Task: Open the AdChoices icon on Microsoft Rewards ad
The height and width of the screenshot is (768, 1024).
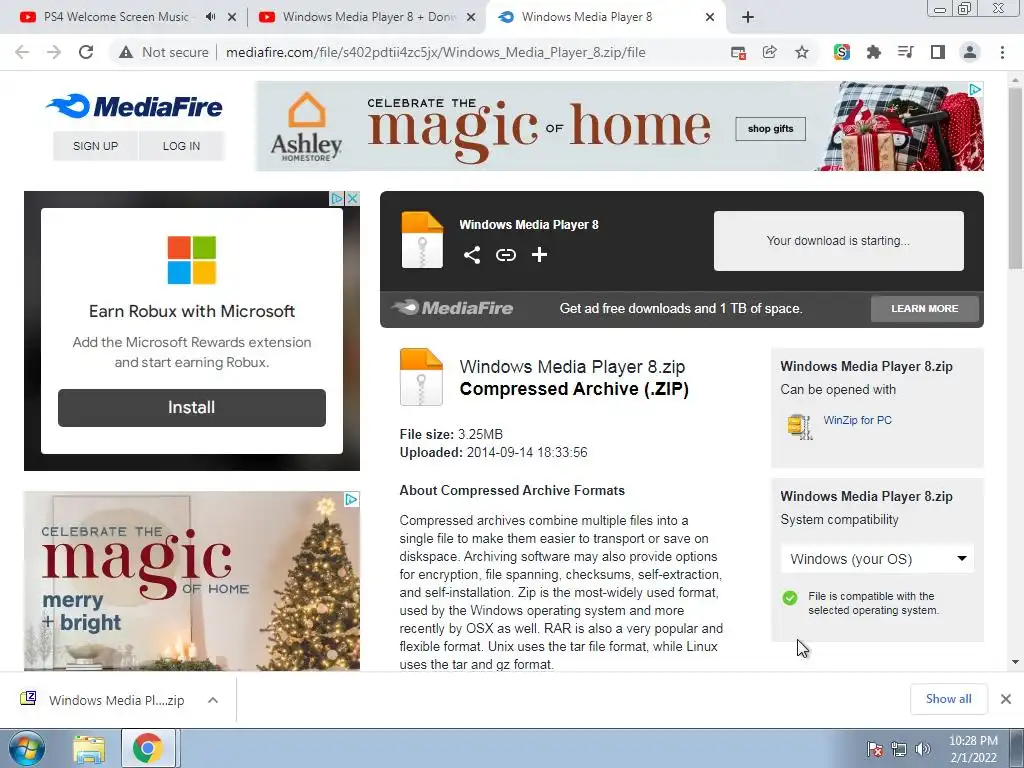Action: (336, 198)
